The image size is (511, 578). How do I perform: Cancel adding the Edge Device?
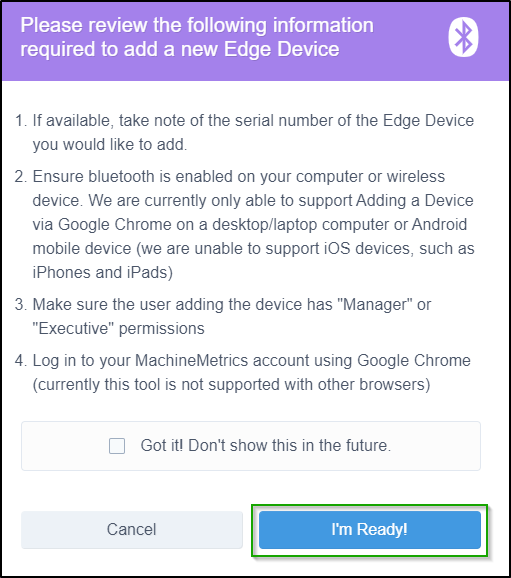point(132,529)
